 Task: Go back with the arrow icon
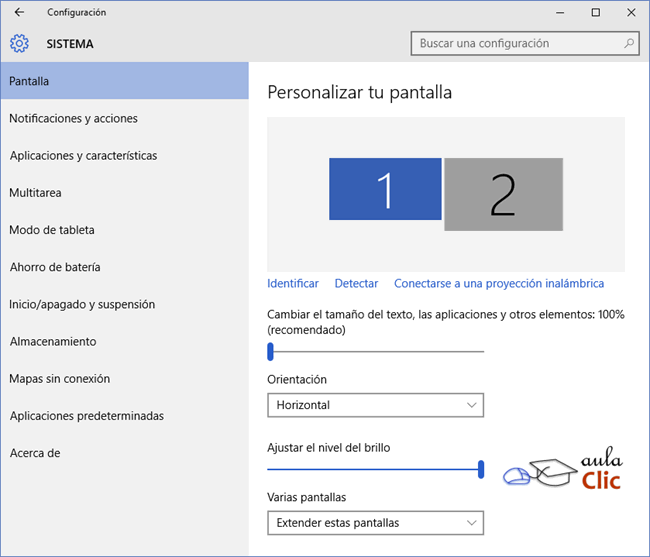click(x=19, y=12)
